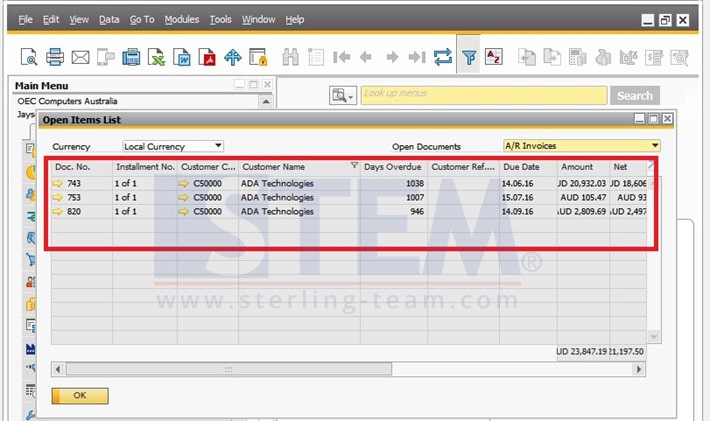The width and height of the screenshot is (710, 421).
Task: Click the OK button
Action: pos(80,396)
